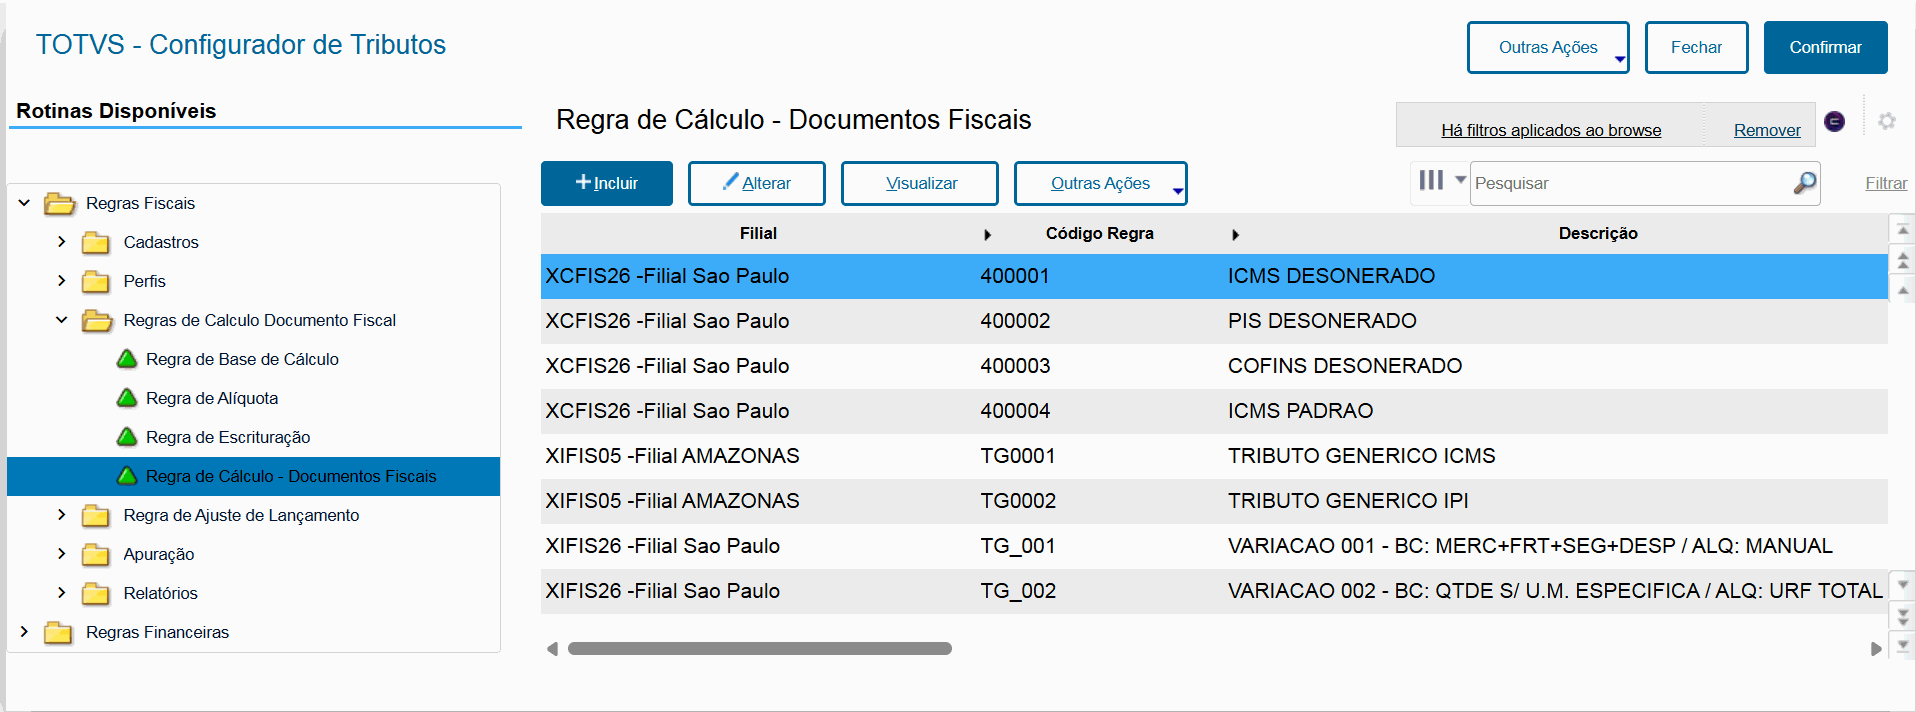The width and height of the screenshot is (1916, 712).
Task: Click the Incluir button with plus icon
Action: point(607,183)
